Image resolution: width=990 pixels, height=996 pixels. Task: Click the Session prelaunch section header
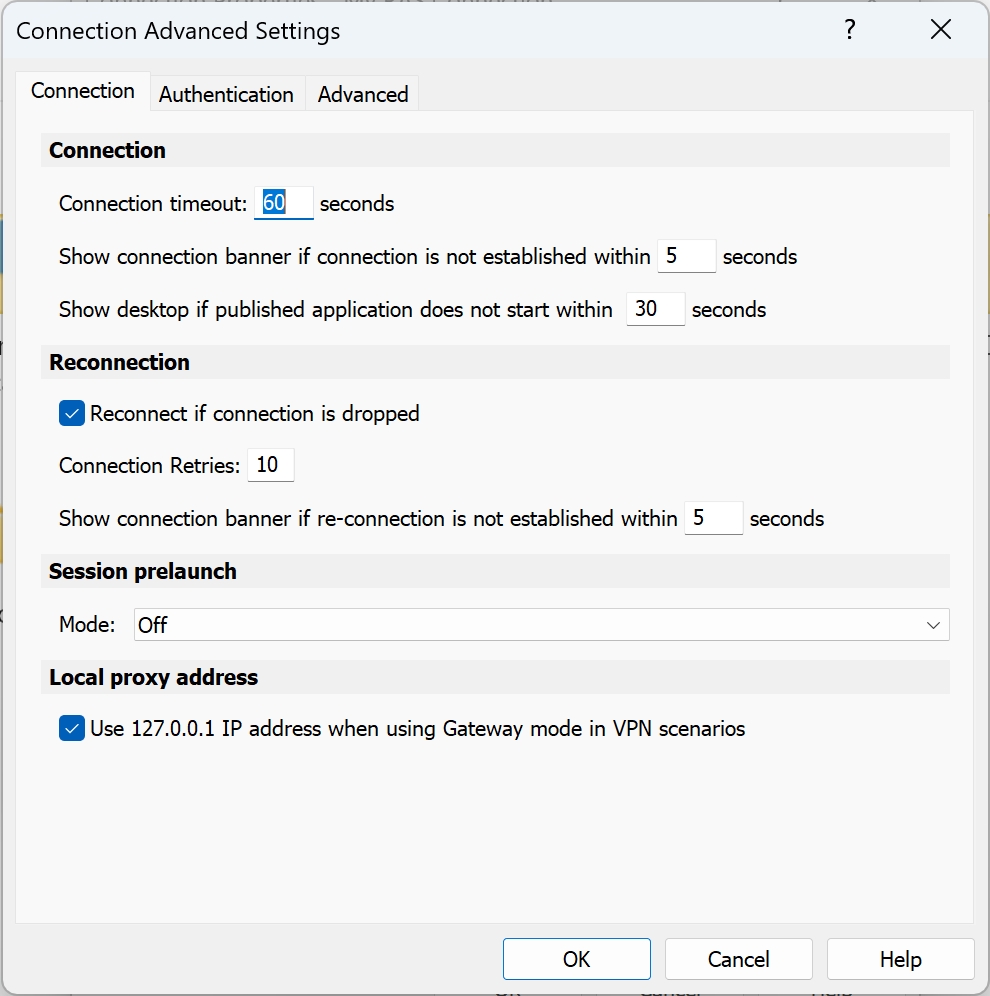[143, 571]
